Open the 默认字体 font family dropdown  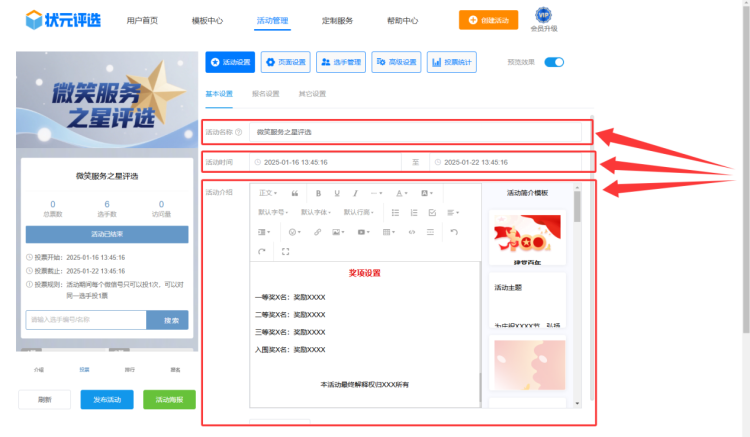coord(317,212)
